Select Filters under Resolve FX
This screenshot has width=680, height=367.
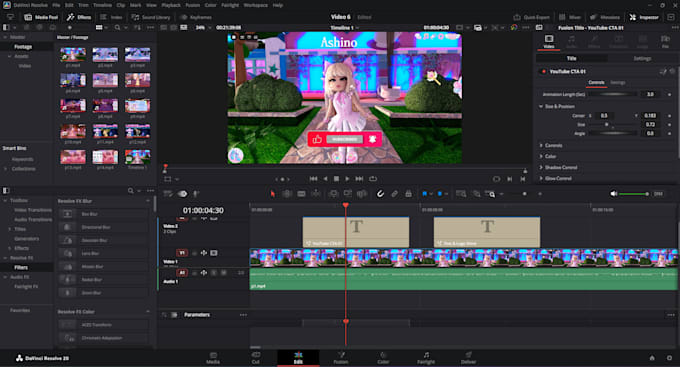point(21,267)
